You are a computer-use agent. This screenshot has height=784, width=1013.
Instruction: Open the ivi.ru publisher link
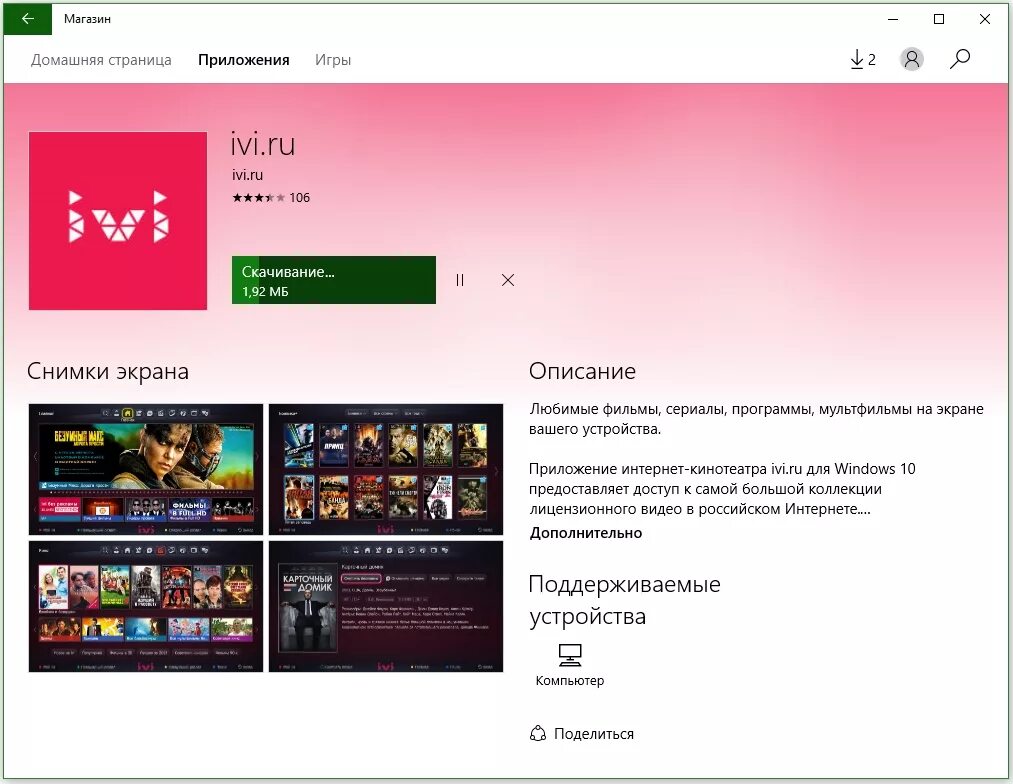point(247,175)
